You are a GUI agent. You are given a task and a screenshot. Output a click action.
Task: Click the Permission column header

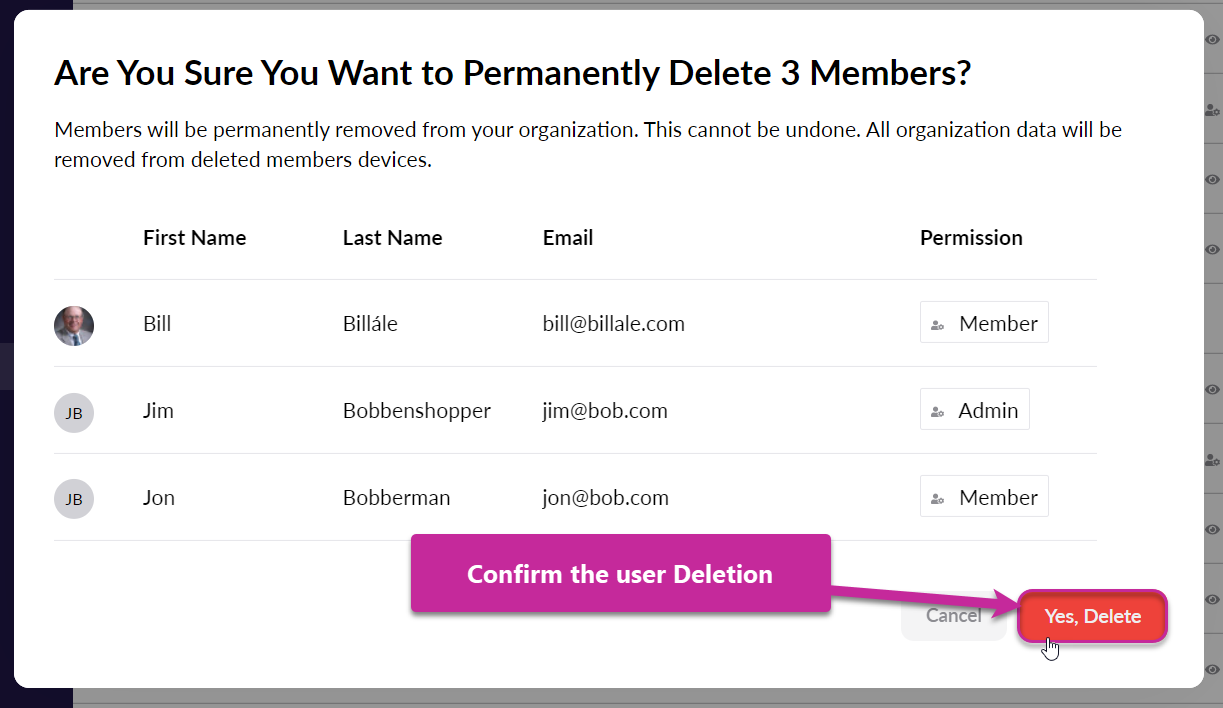(x=971, y=238)
